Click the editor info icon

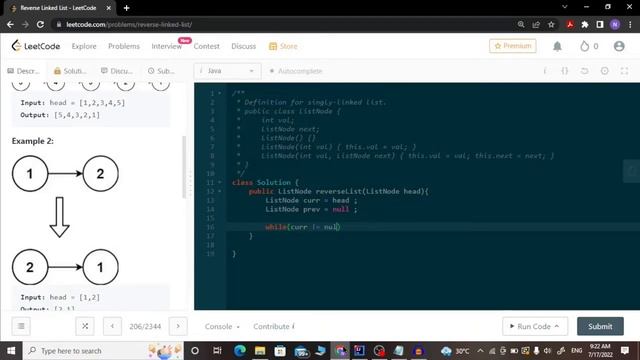click(x=544, y=71)
